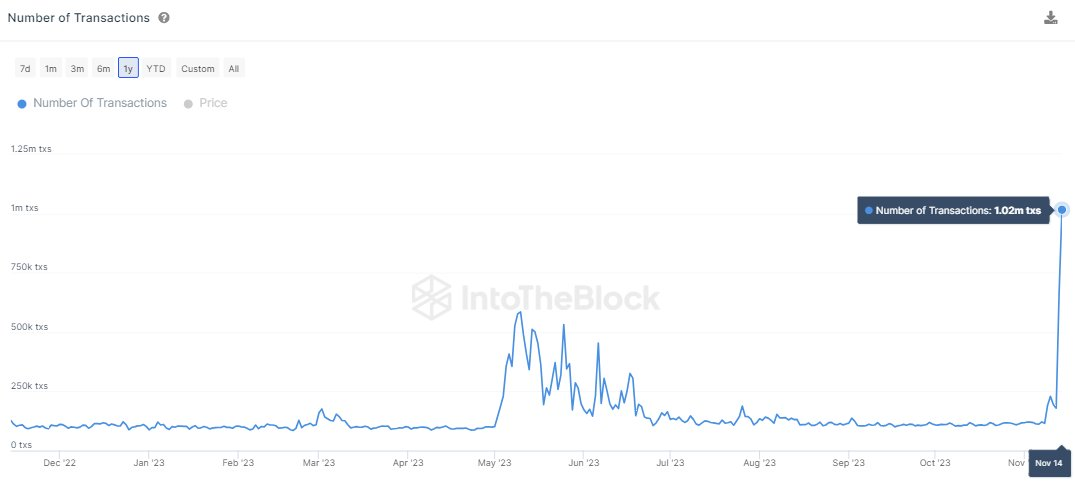Click the highlighted Nov 14 data point
Viewport: 1075px width, 487px height.
pos(1062,210)
